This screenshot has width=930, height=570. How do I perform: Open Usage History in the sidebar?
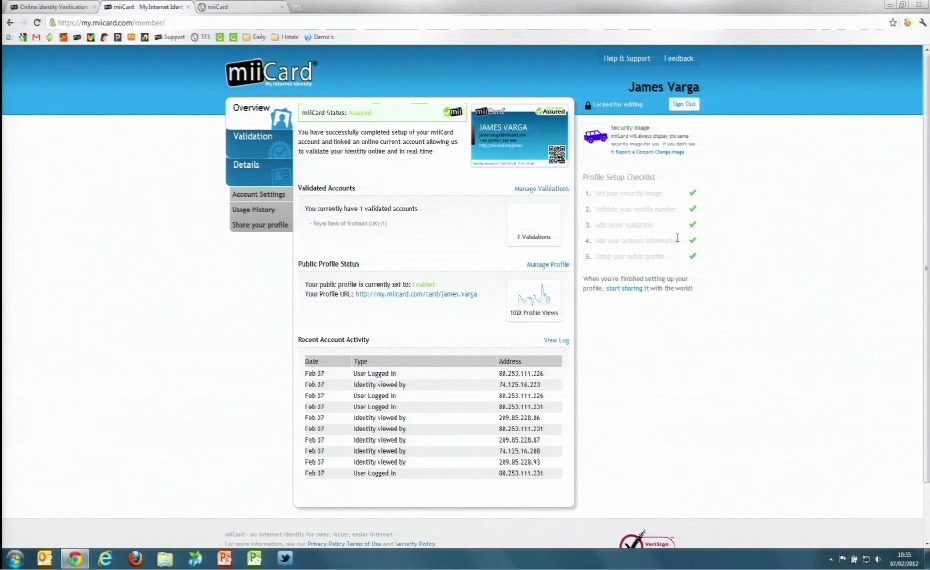click(253, 209)
